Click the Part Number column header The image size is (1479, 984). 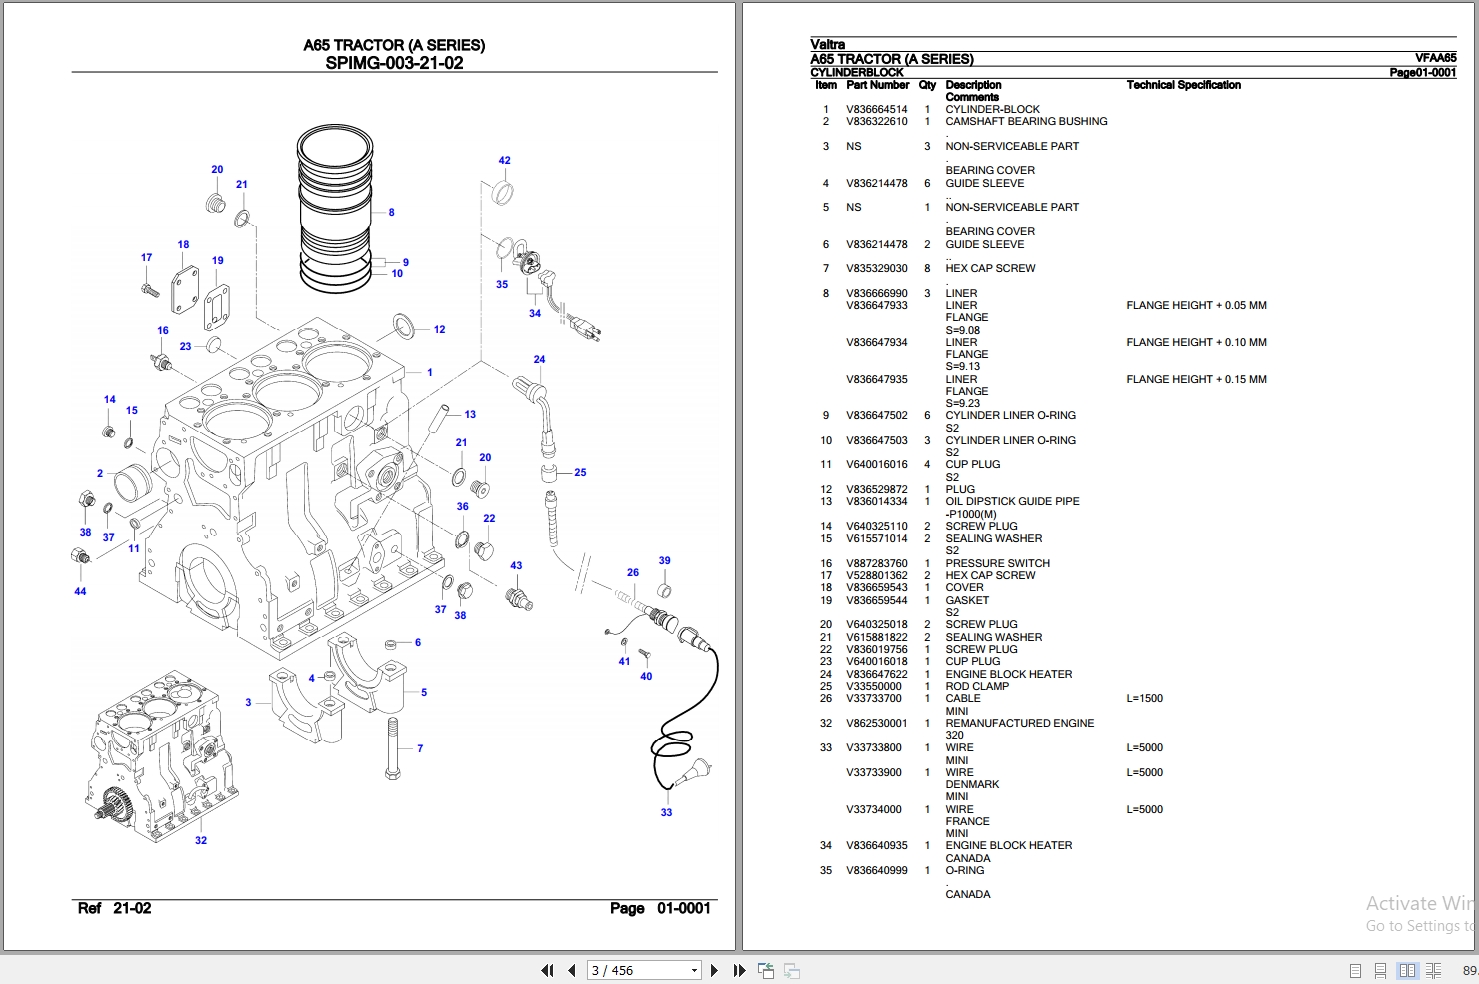point(877,85)
